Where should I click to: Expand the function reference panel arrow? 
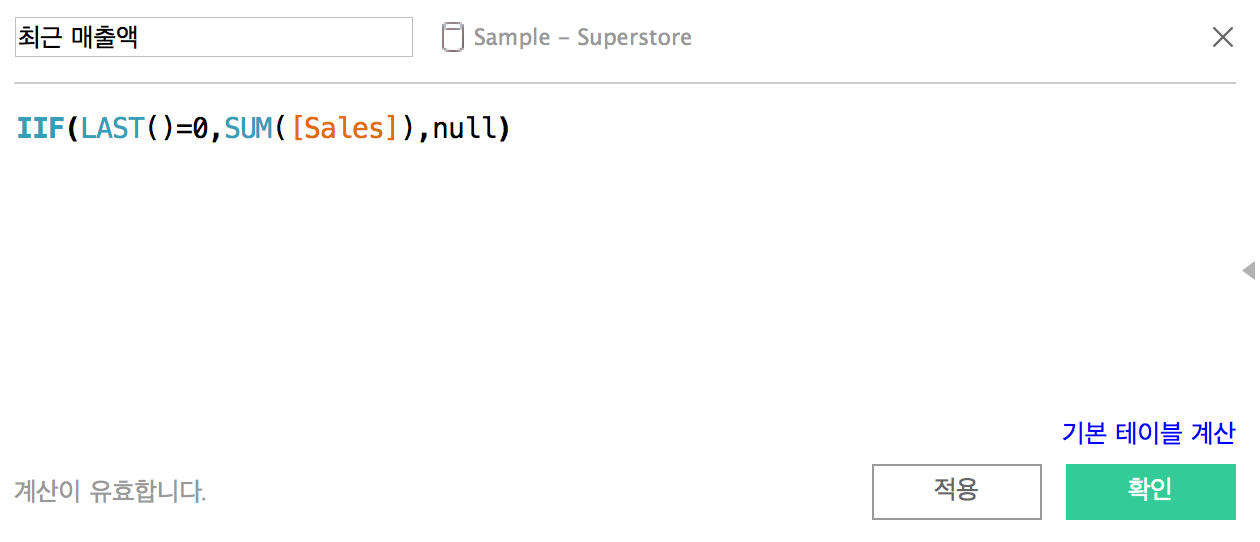pos(1248,270)
